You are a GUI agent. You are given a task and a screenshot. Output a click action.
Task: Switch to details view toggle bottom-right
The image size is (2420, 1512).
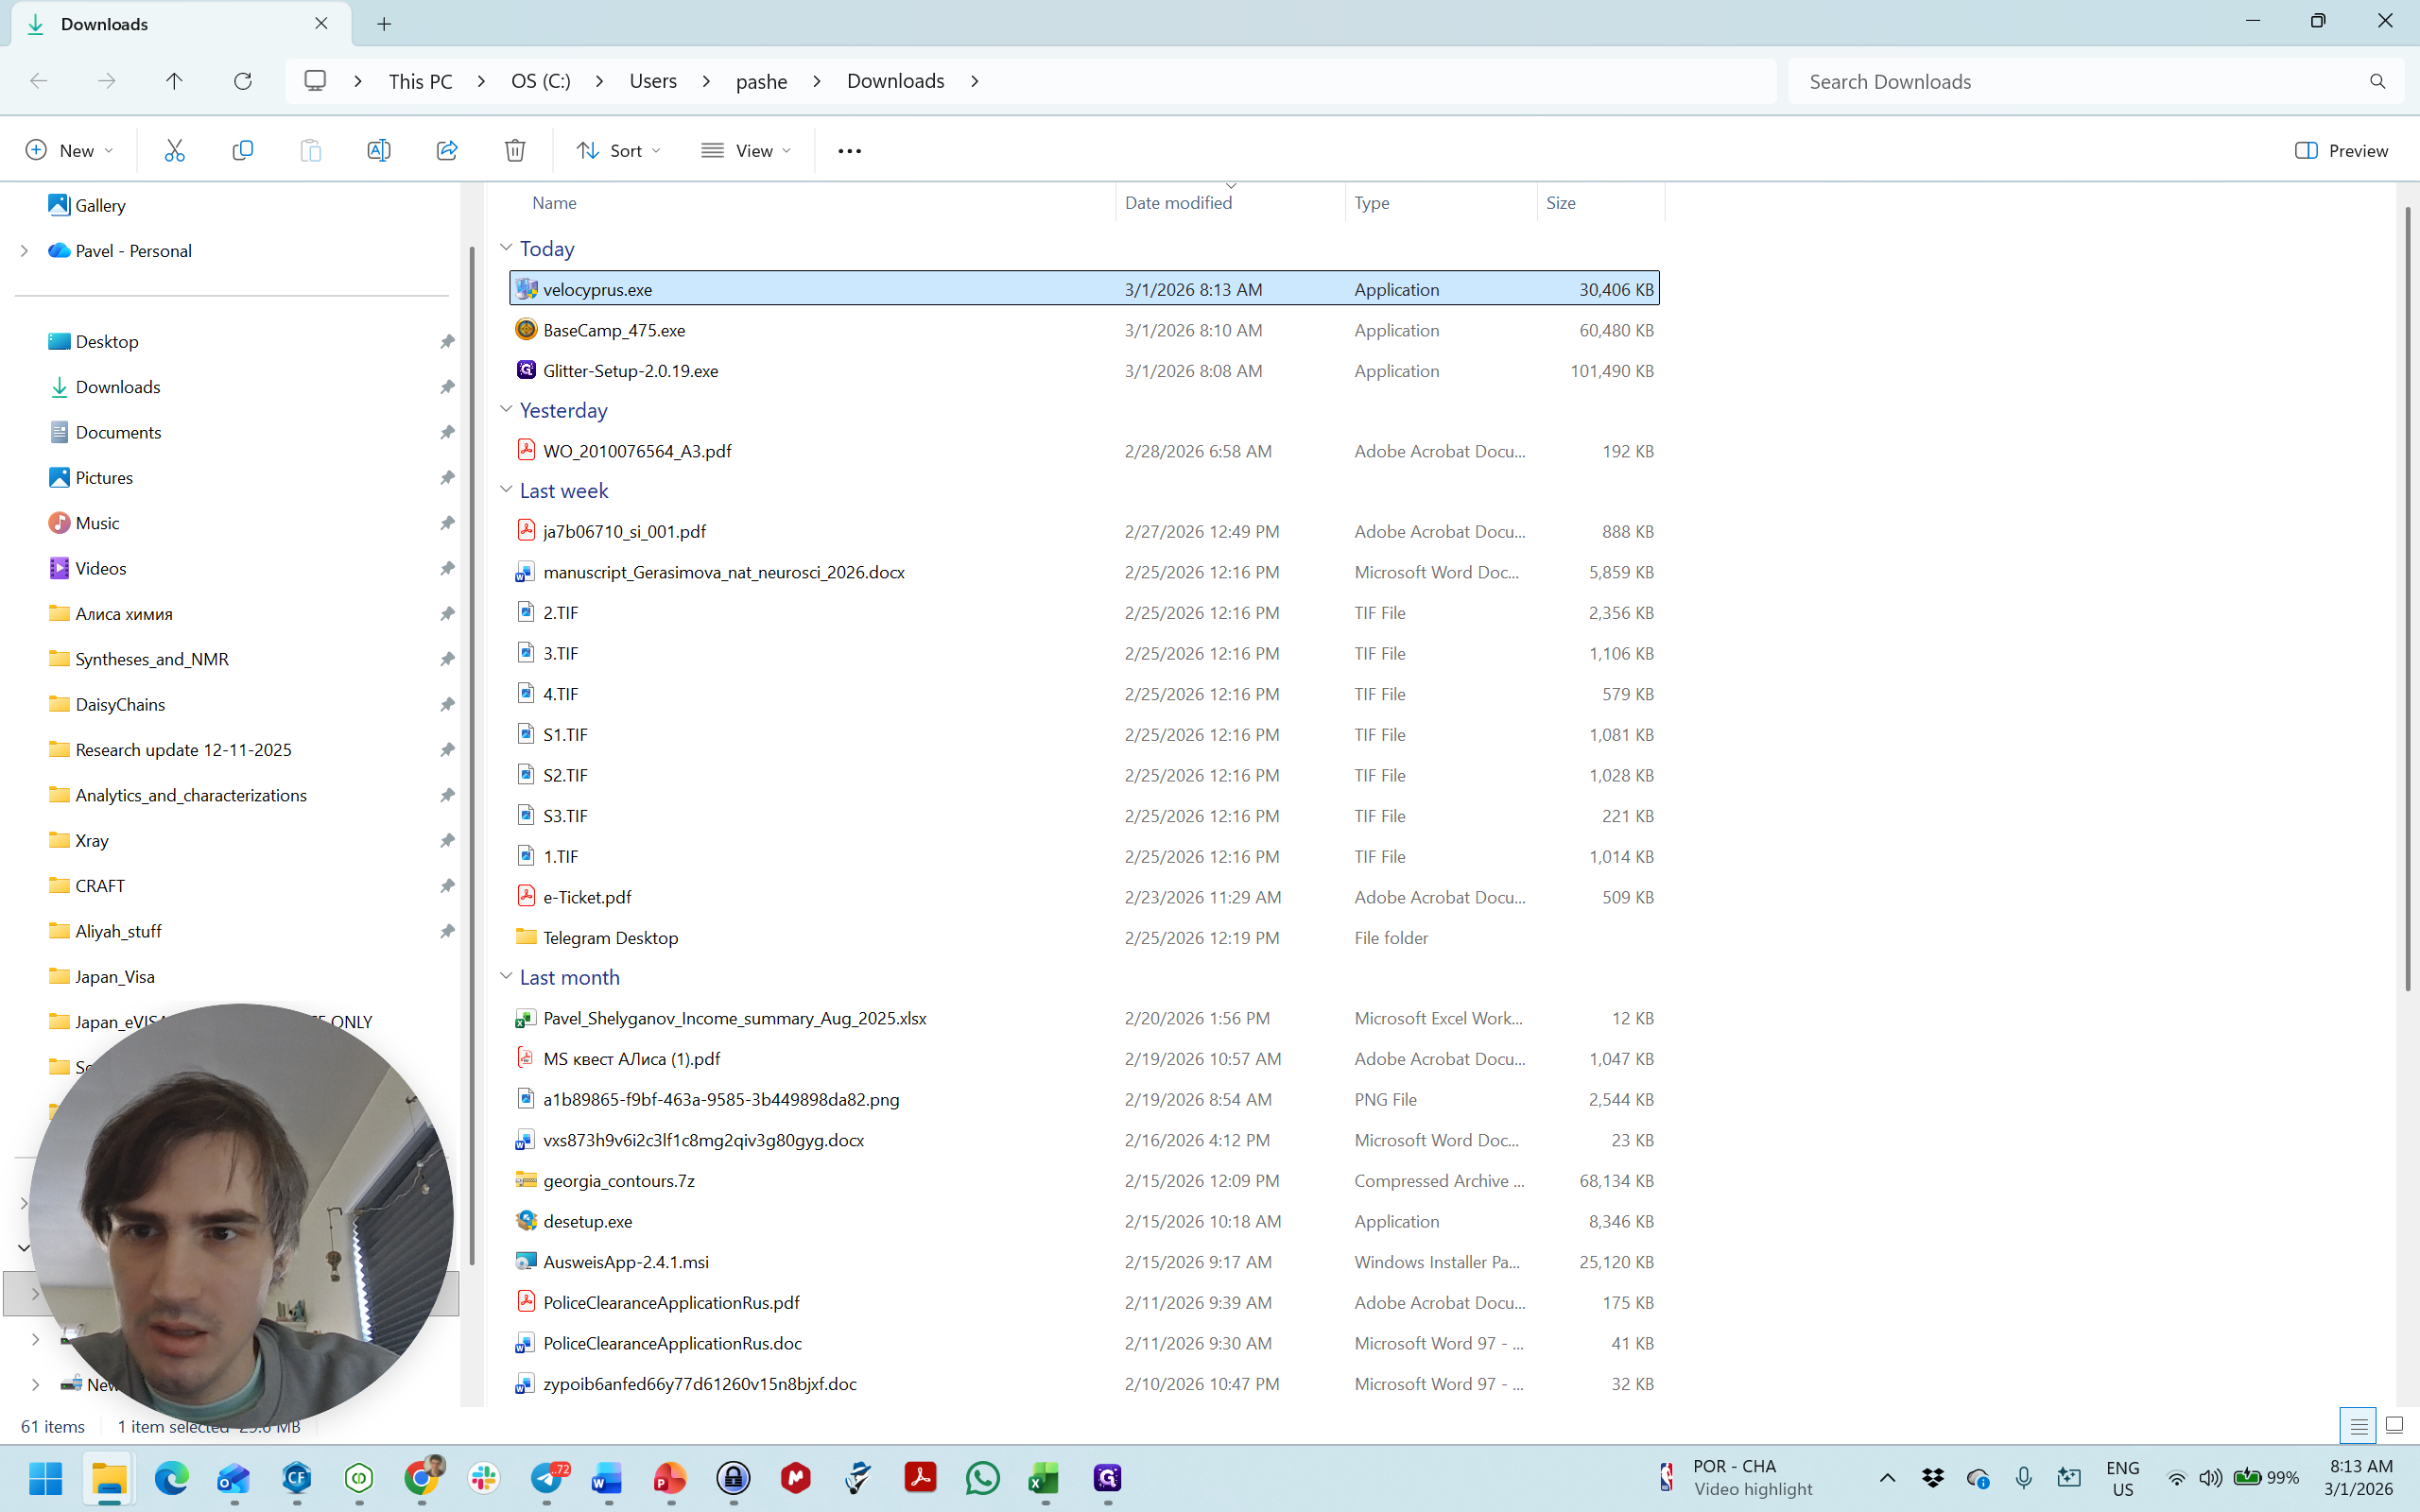click(2358, 1425)
